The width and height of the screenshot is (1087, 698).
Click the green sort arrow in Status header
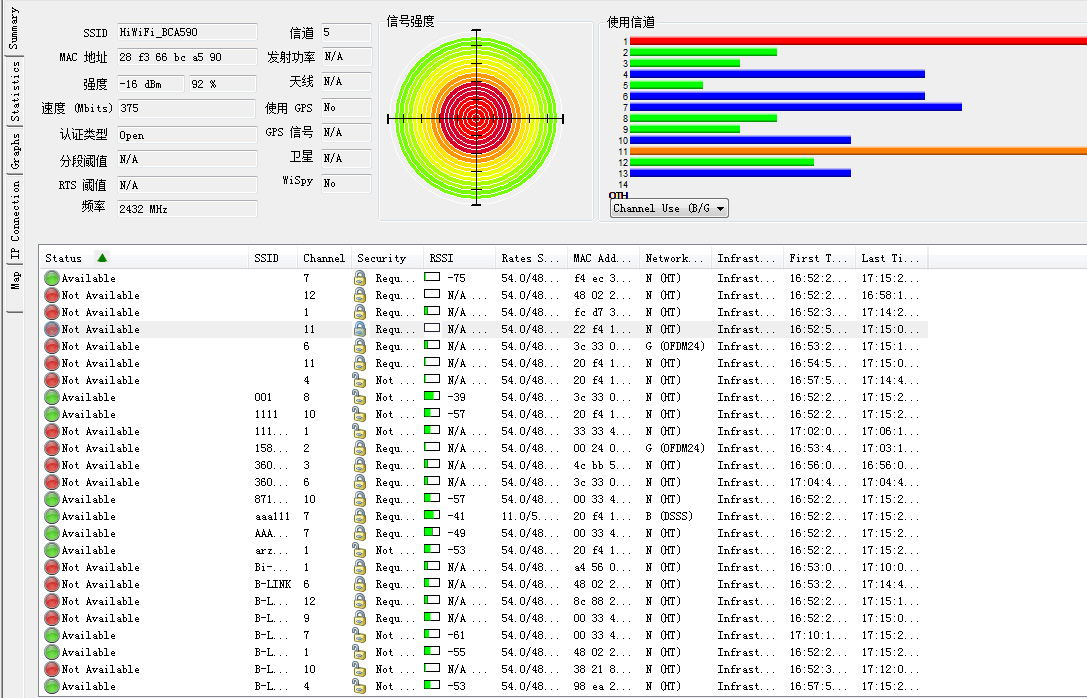(x=102, y=258)
